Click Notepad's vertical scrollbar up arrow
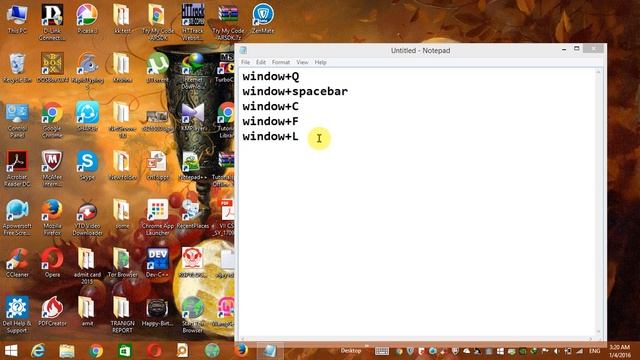The height and width of the screenshot is (360, 640). coord(599,72)
